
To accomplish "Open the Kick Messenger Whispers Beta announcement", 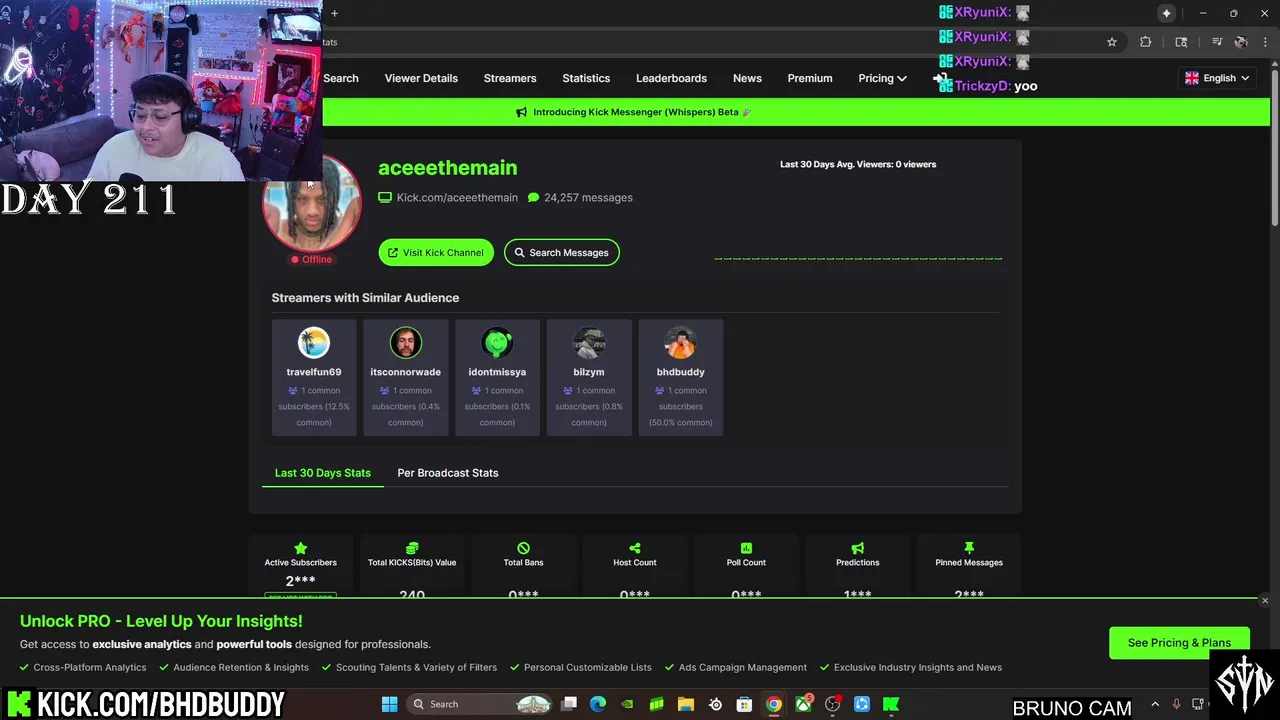I will click(642, 112).
